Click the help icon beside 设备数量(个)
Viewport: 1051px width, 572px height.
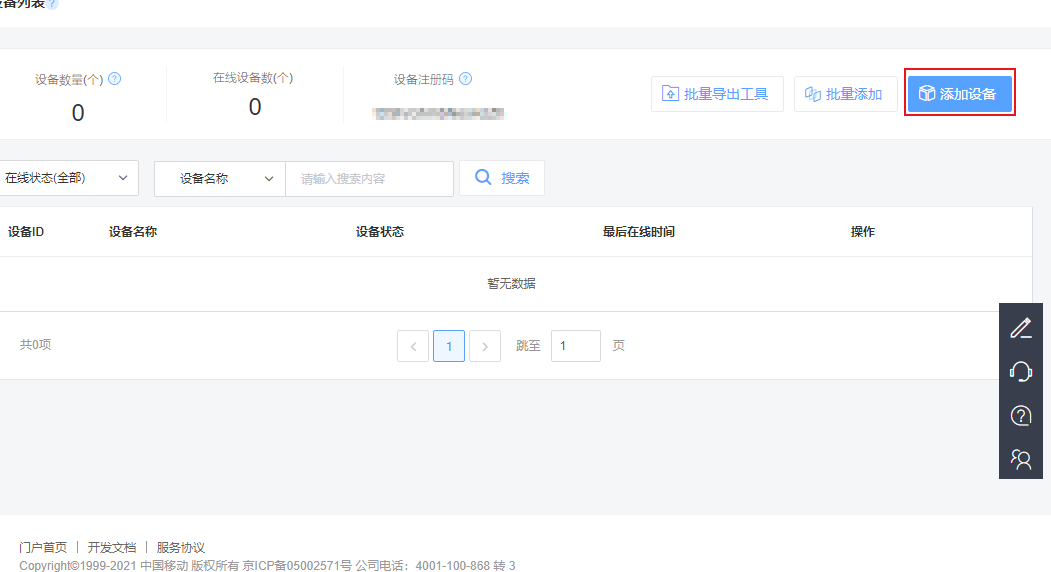pyautogui.click(x=115, y=79)
